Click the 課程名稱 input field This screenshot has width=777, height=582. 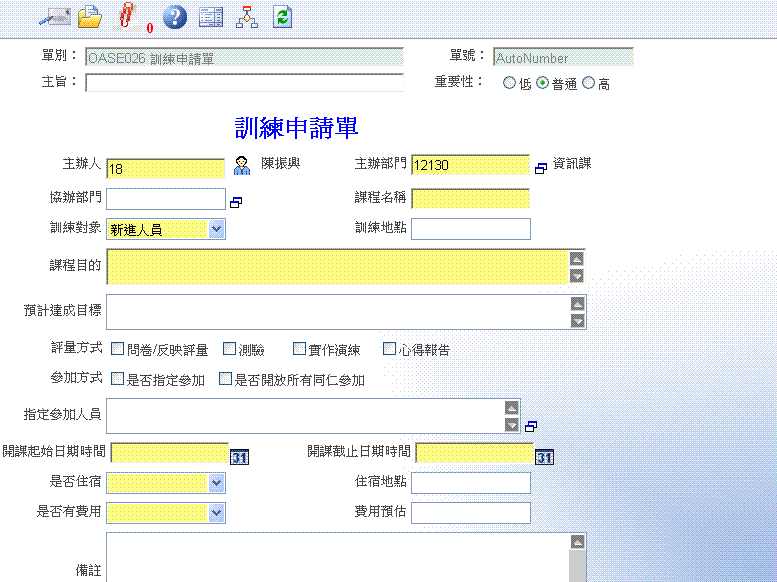click(x=470, y=198)
